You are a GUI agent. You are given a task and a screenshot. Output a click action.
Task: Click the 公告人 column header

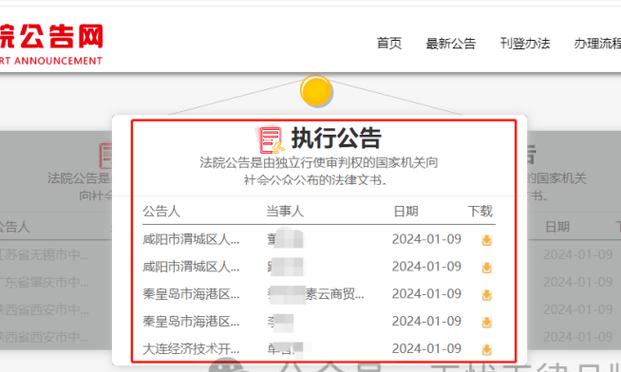coord(161,211)
